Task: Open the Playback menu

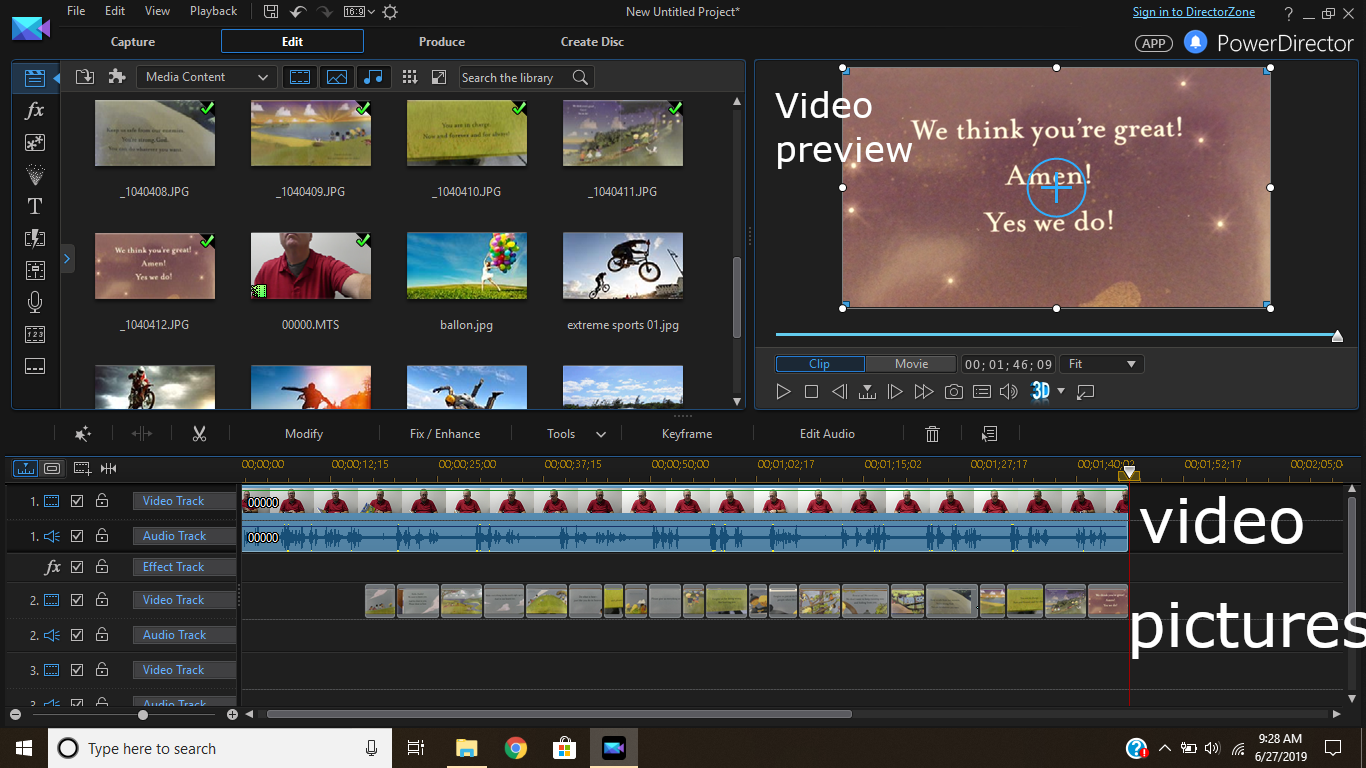Action: [x=213, y=11]
